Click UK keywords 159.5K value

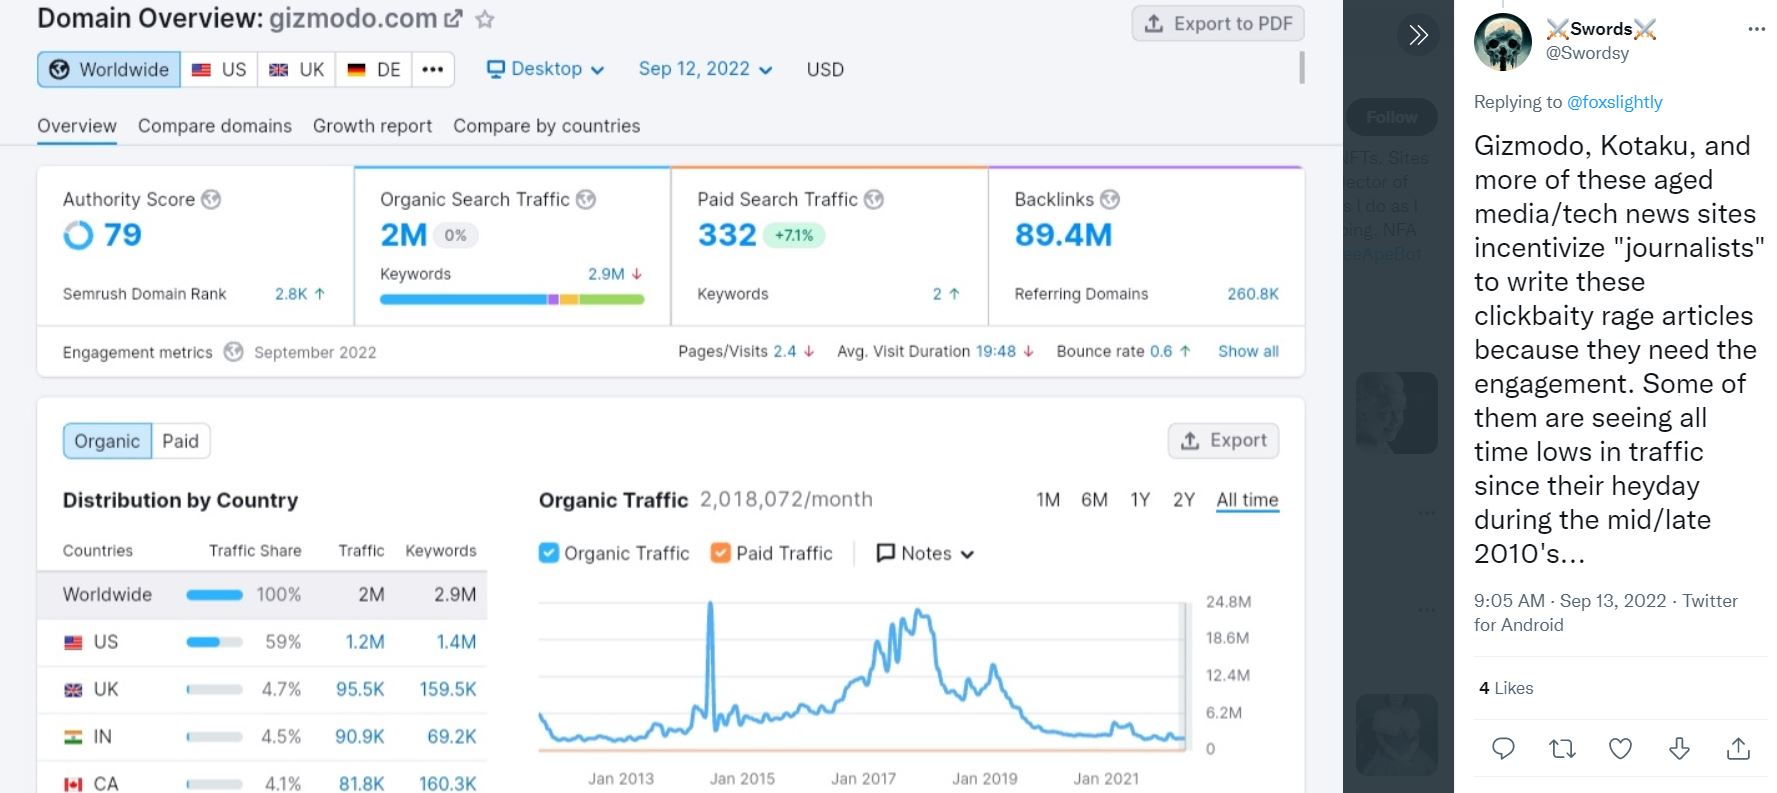[x=448, y=689]
